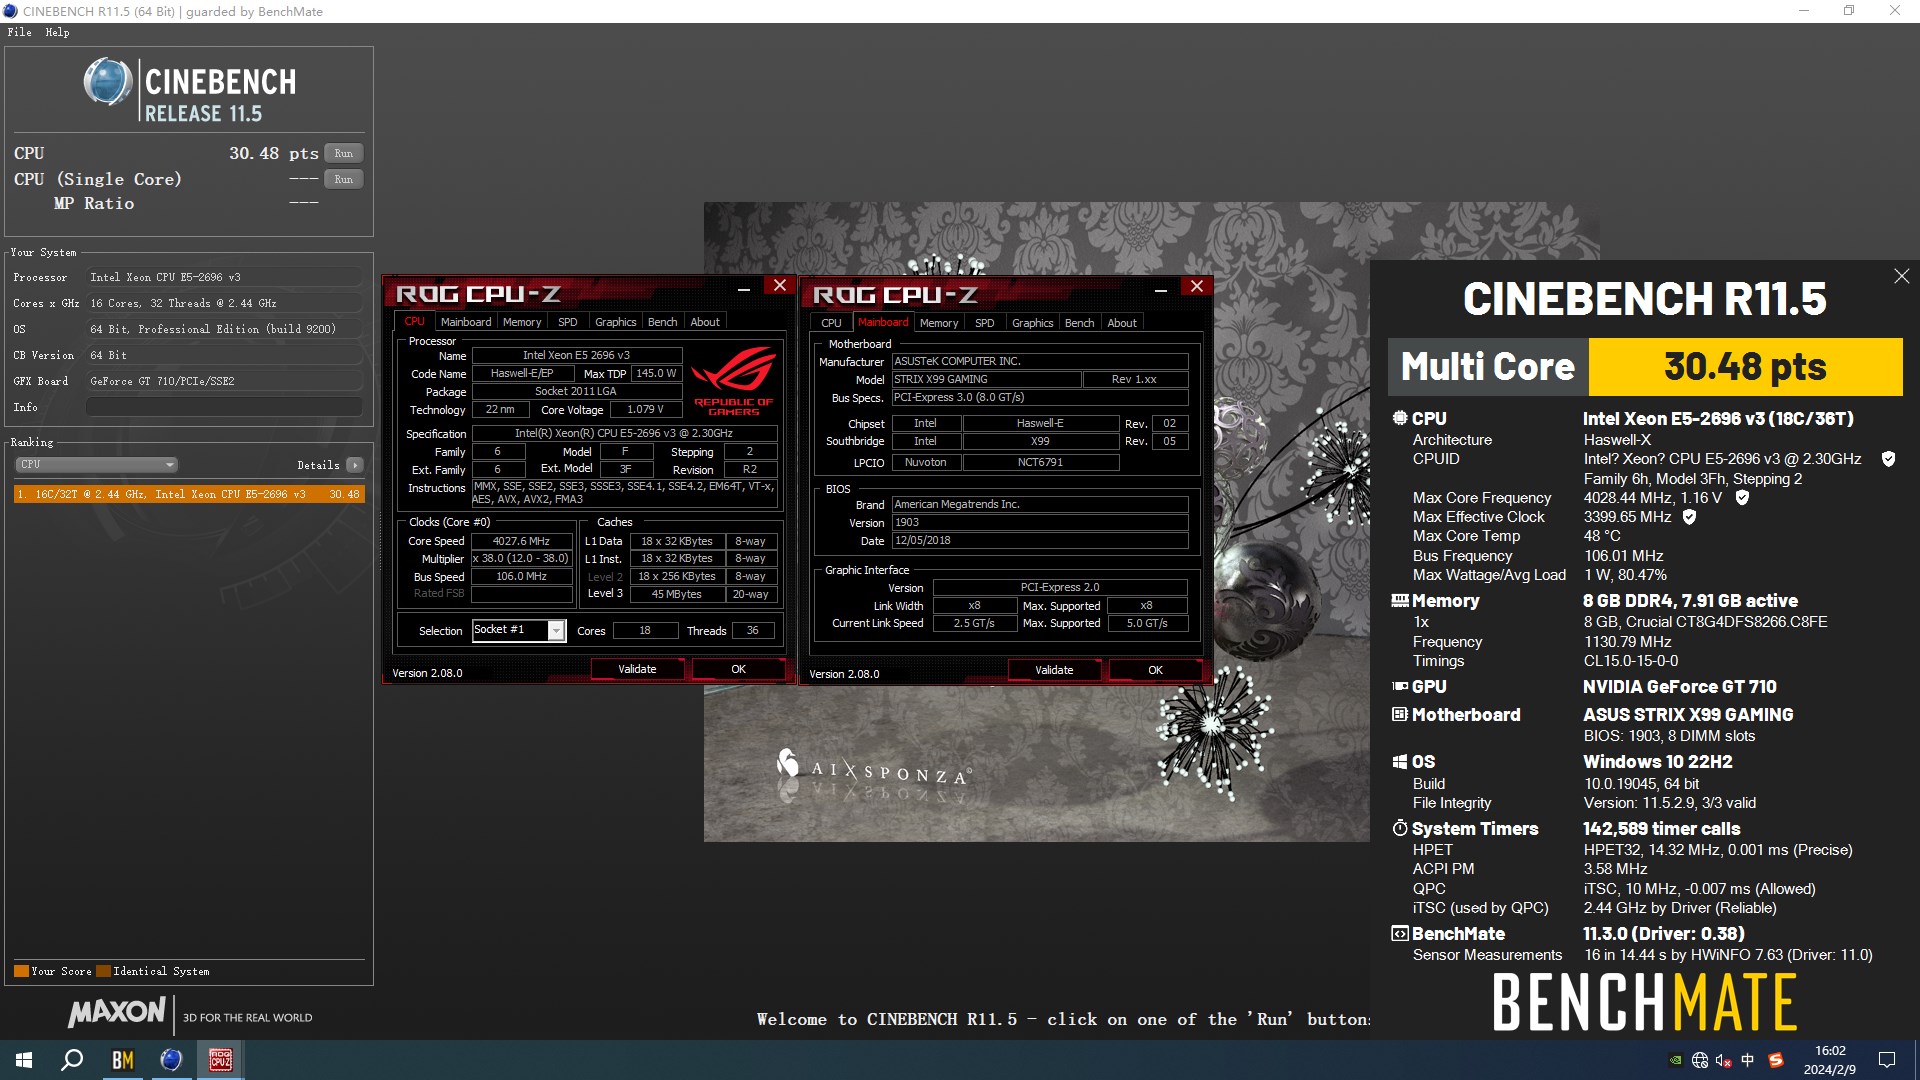Screen dimensions: 1920x1080
Task: Click the BenchMate code icon in panel
Action: coord(1400,933)
